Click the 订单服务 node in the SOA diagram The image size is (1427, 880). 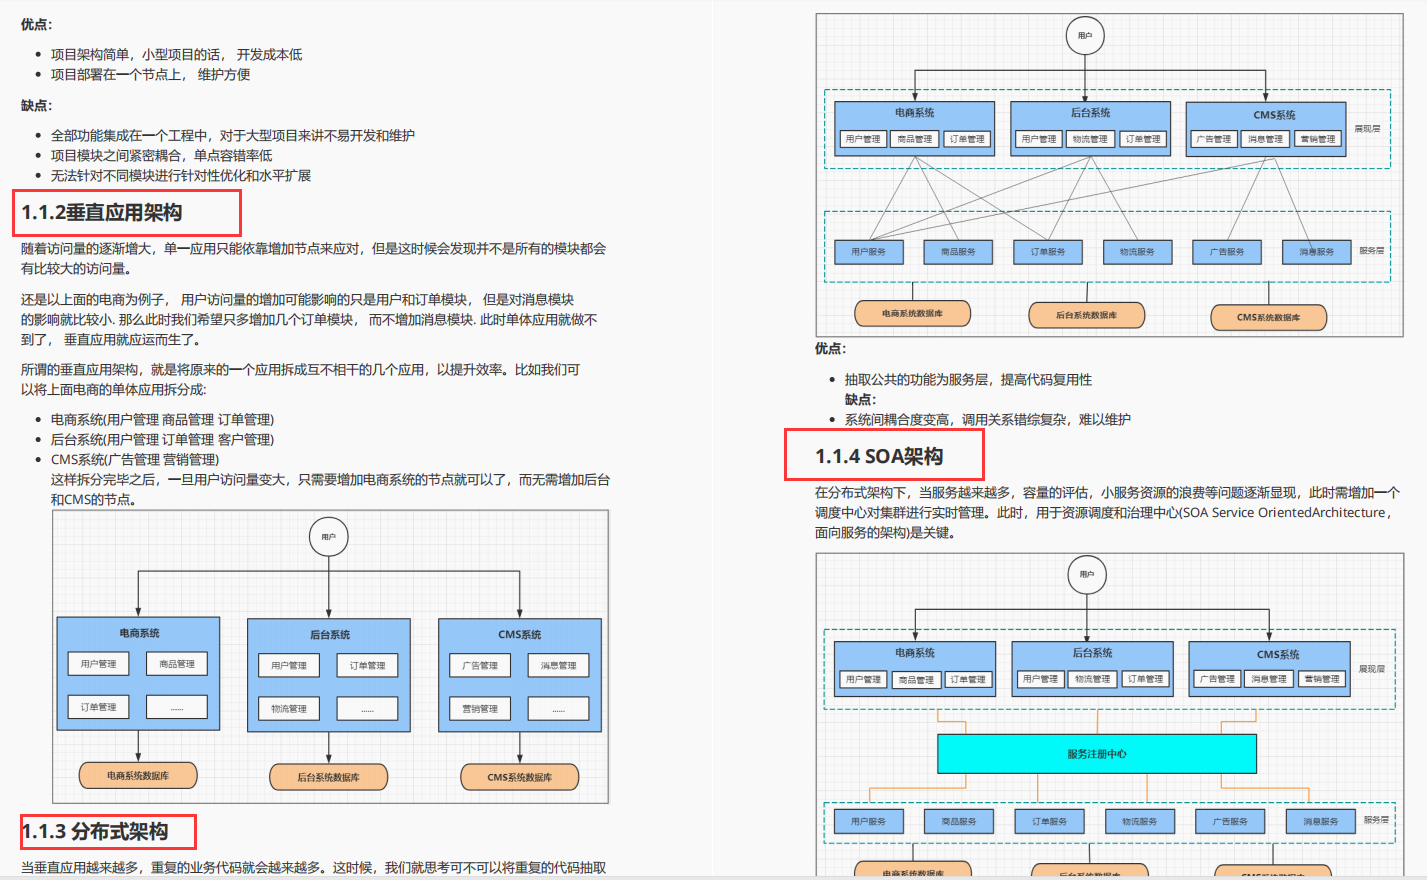pos(1048,820)
